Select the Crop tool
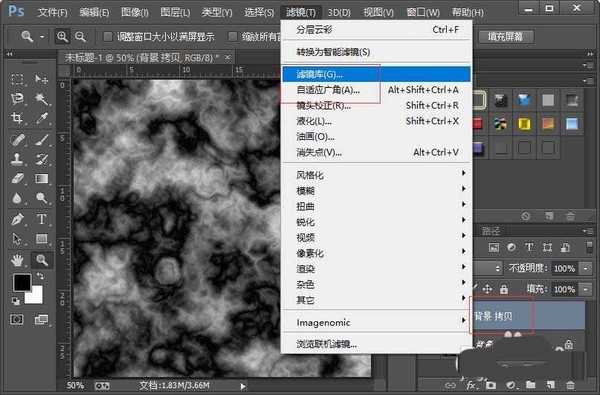Image resolution: width=600 pixels, height=395 pixels. [17, 118]
